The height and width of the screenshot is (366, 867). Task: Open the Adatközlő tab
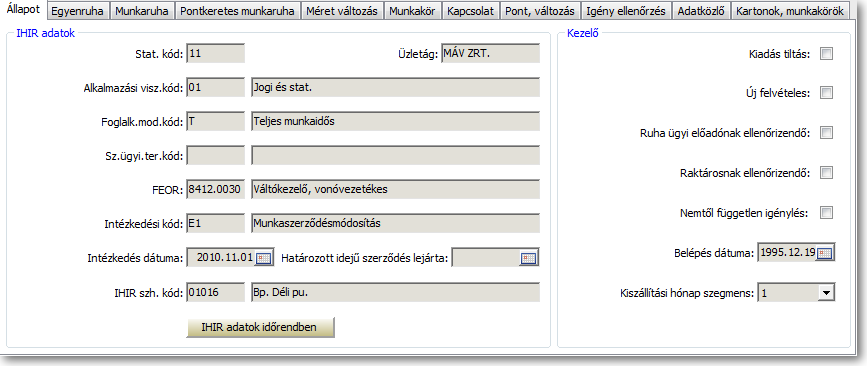(x=701, y=11)
